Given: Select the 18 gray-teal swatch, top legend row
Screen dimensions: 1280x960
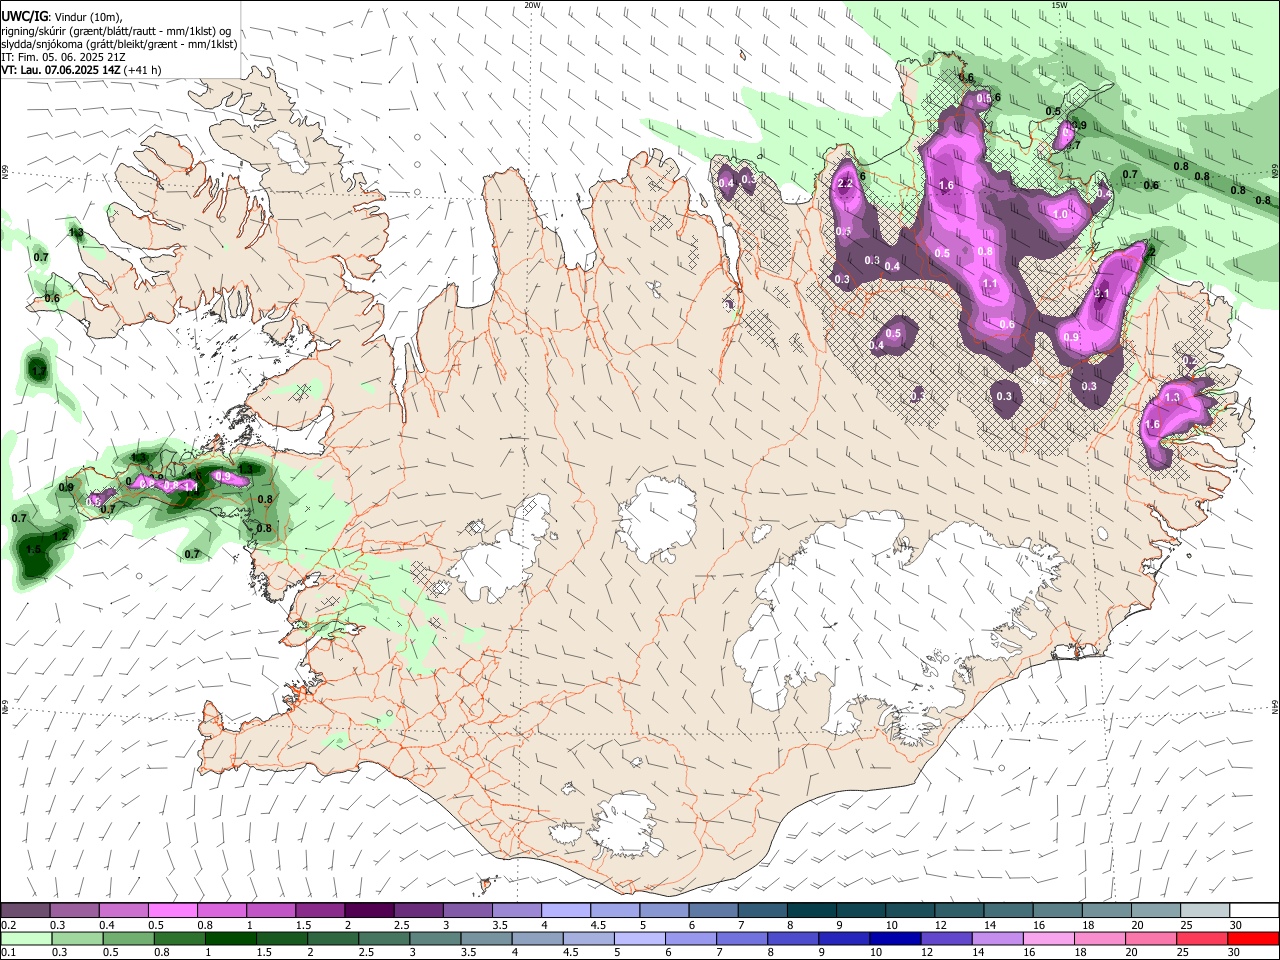Looking at the screenshot, I should click(x=1105, y=911).
